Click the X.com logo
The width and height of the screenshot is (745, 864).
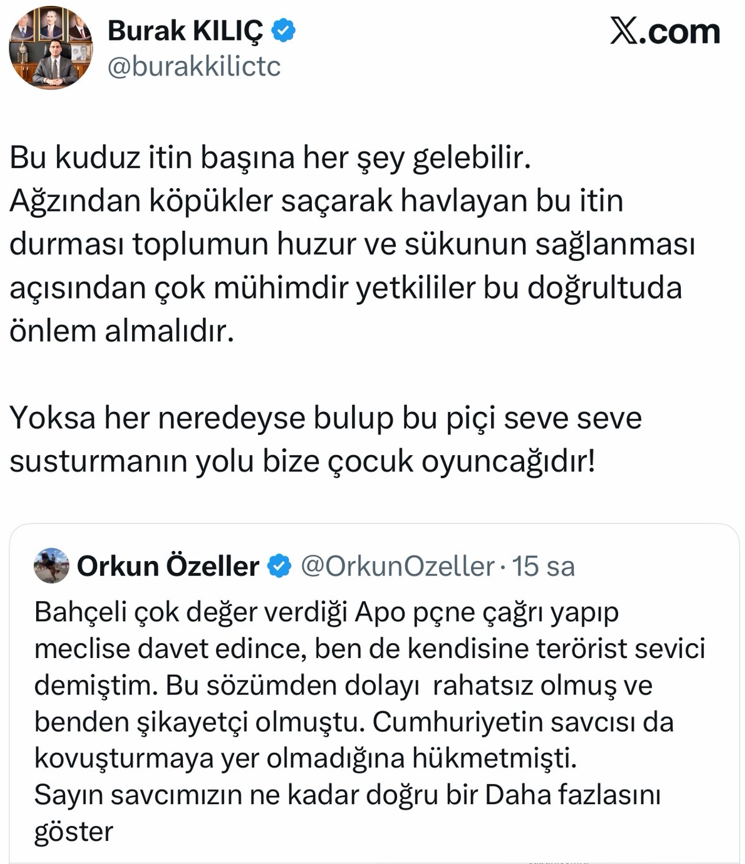665,32
